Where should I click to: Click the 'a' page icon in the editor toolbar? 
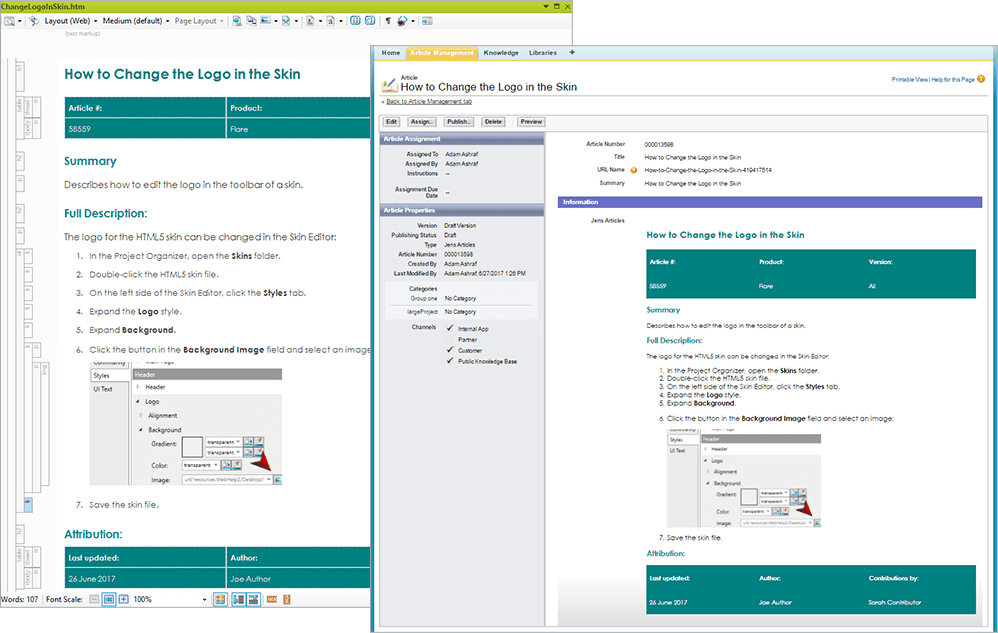[330, 21]
